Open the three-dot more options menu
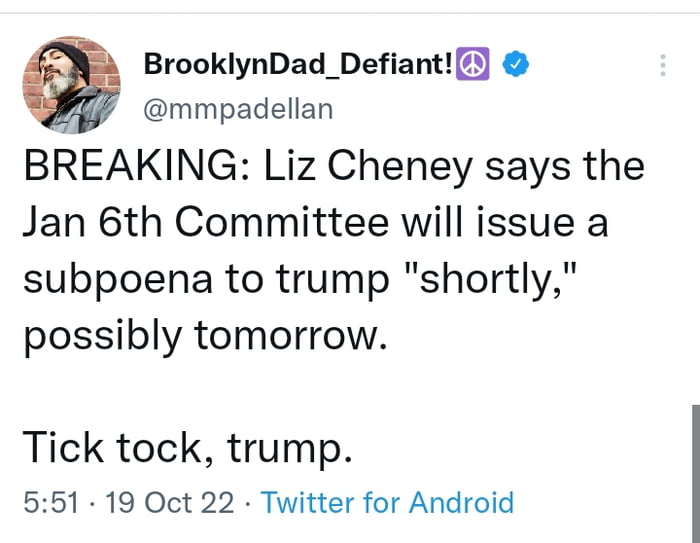Image resolution: width=700 pixels, height=543 pixels. [662, 66]
